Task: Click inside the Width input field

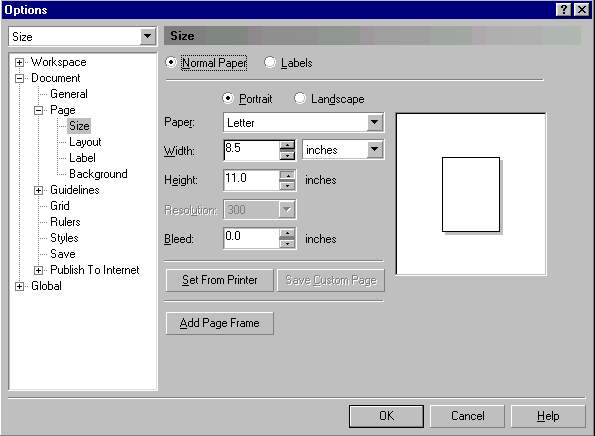Action: pyautogui.click(x=252, y=150)
